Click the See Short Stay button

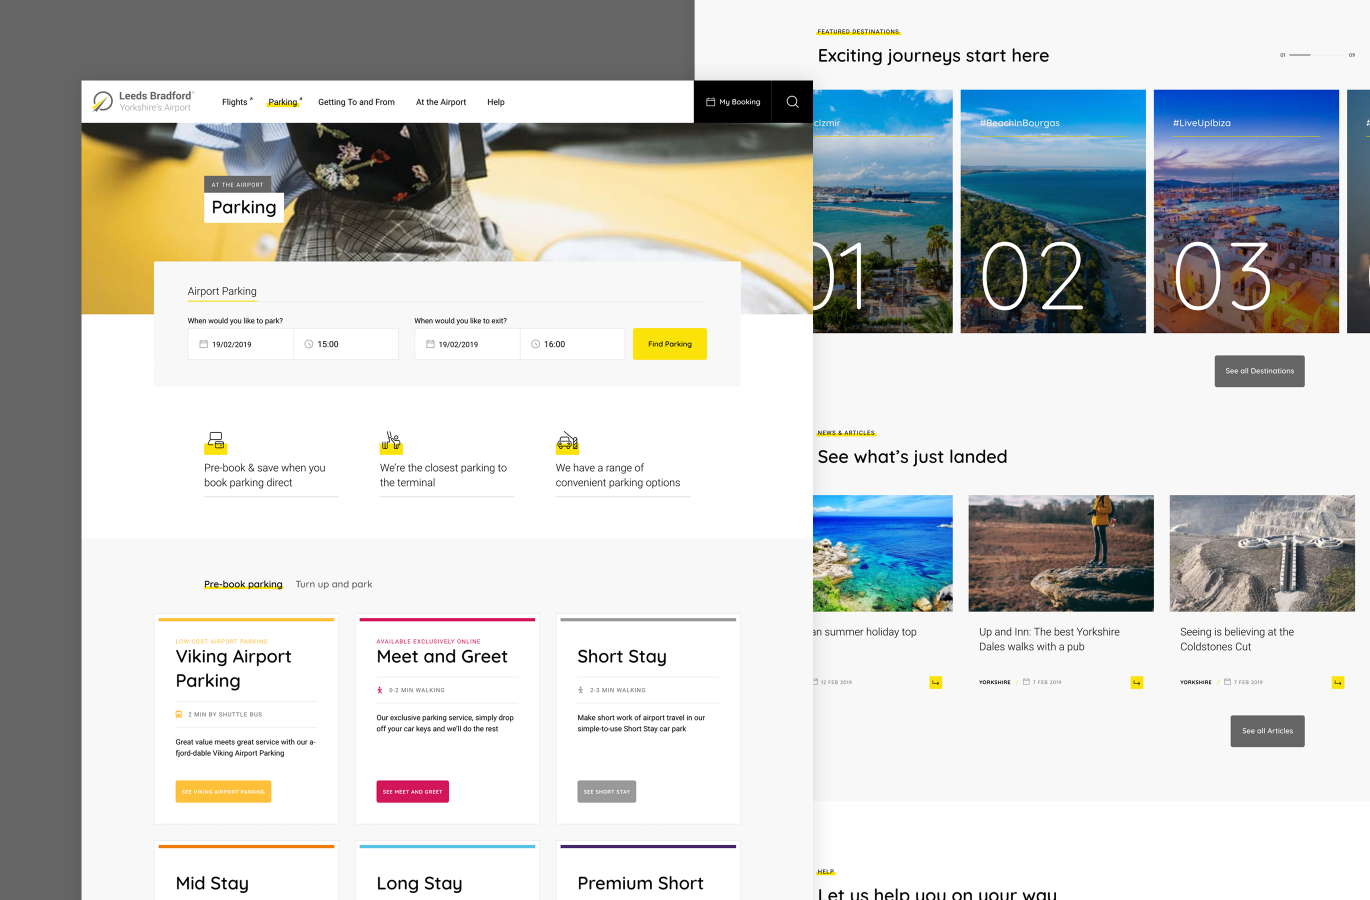point(607,791)
